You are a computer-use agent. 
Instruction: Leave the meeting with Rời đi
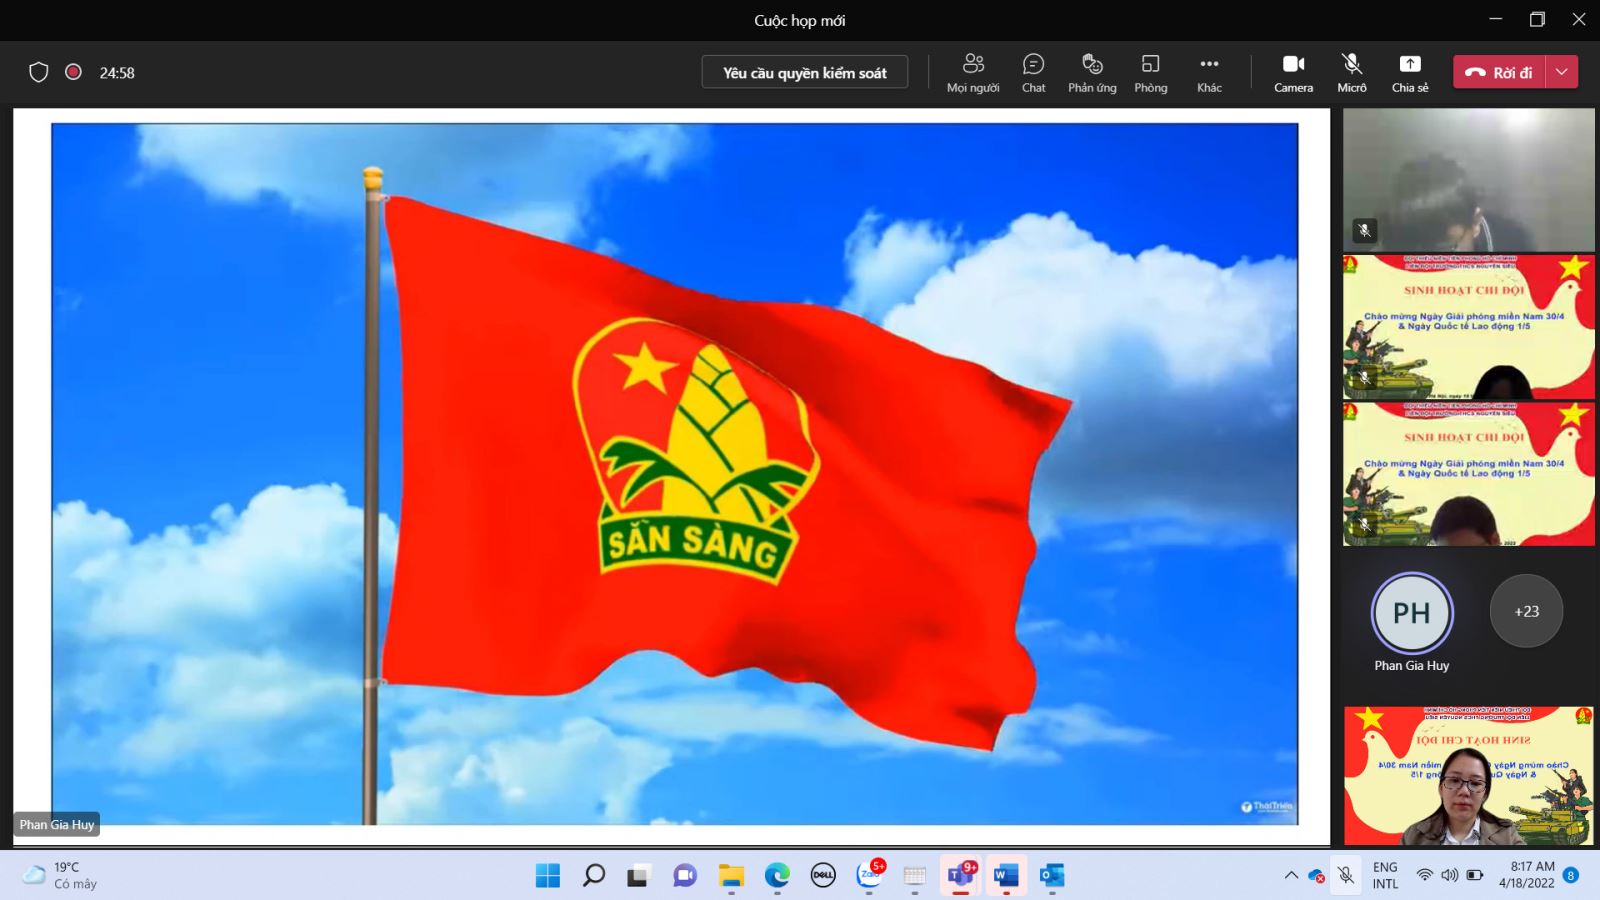(x=1499, y=72)
